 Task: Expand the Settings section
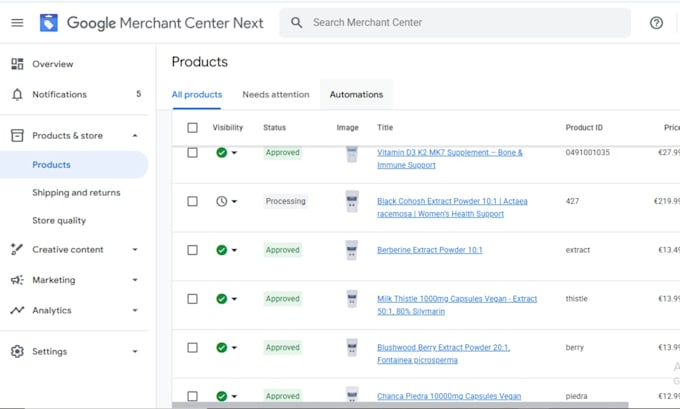[135, 351]
